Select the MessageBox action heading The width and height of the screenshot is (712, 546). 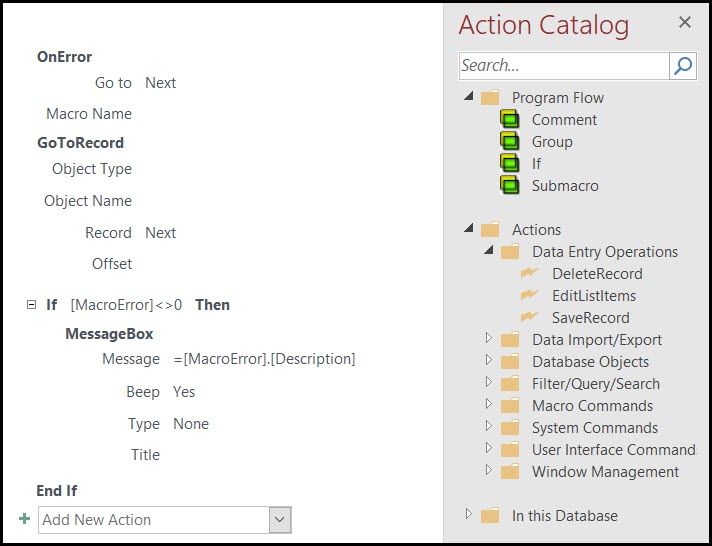pos(109,334)
